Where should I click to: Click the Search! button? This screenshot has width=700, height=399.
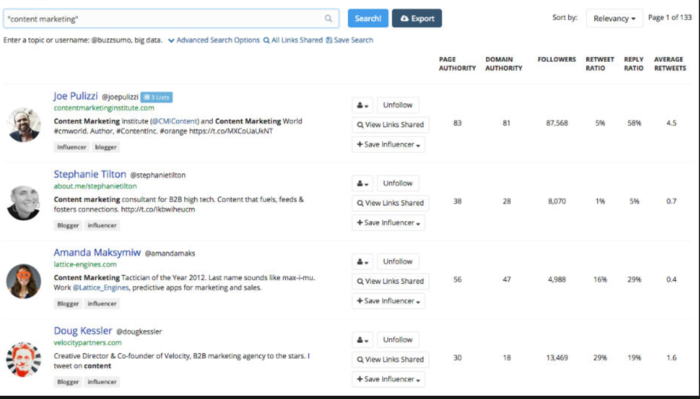point(368,18)
